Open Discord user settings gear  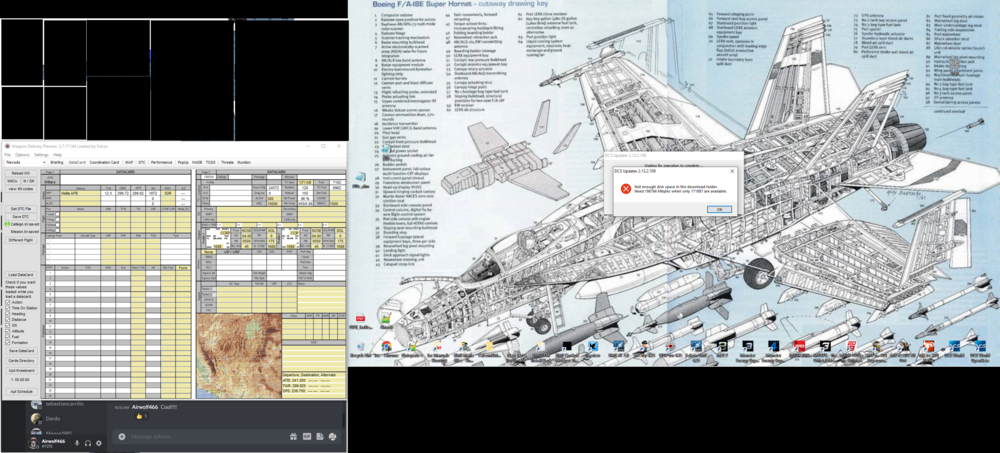pos(99,443)
